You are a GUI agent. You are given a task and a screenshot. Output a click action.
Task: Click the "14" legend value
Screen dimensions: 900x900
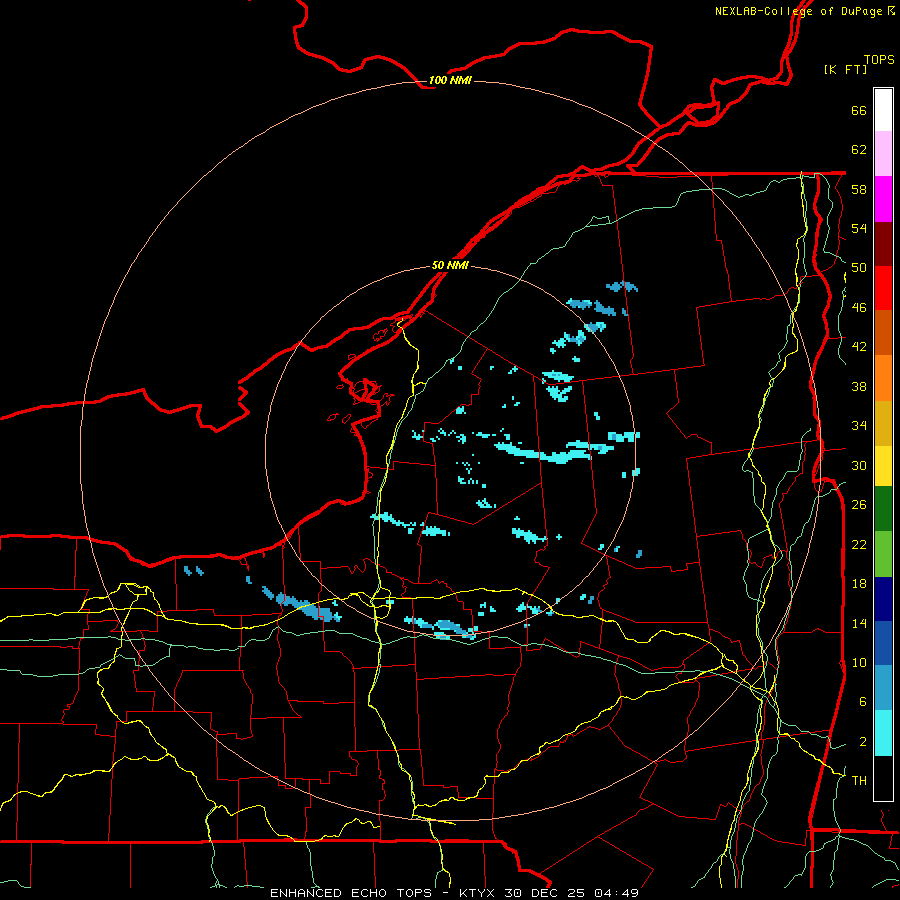tap(859, 623)
